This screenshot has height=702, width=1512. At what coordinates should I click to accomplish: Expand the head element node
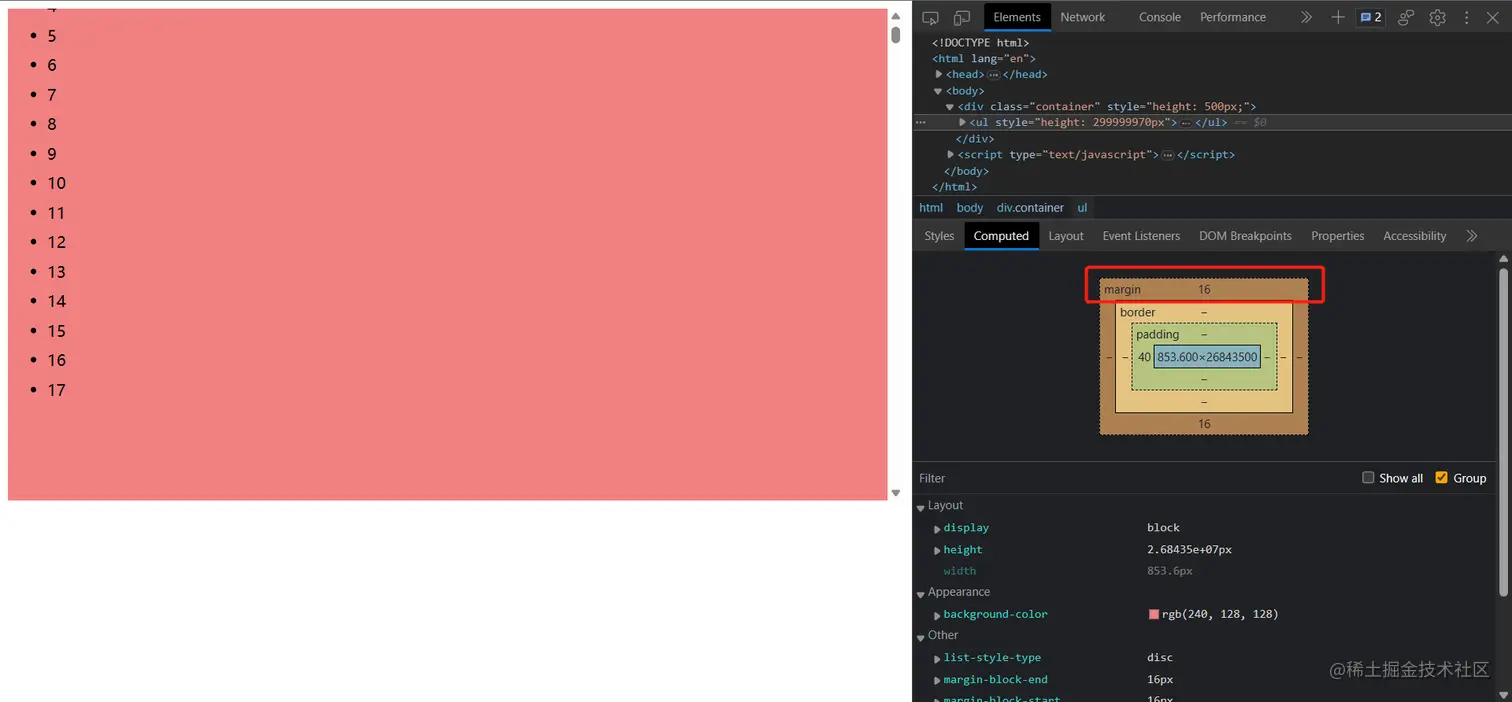tap(939, 74)
